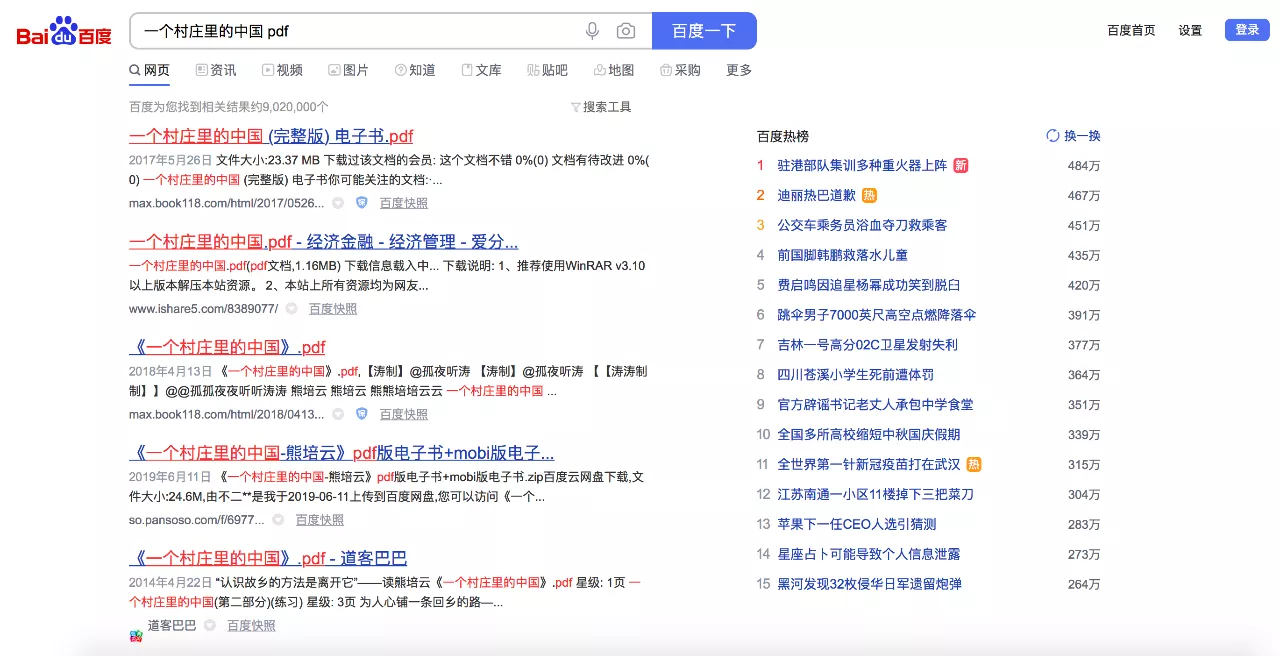The image size is (1280, 656).
Task: Open the 设置 settings menu
Action: (1190, 31)
